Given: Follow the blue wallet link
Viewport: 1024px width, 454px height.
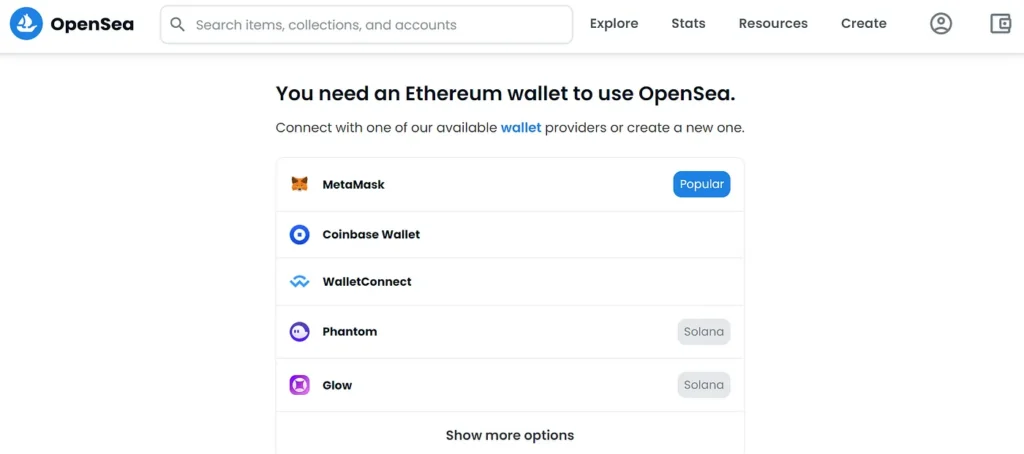Looking at the screenshot, I should coord(521,128).
